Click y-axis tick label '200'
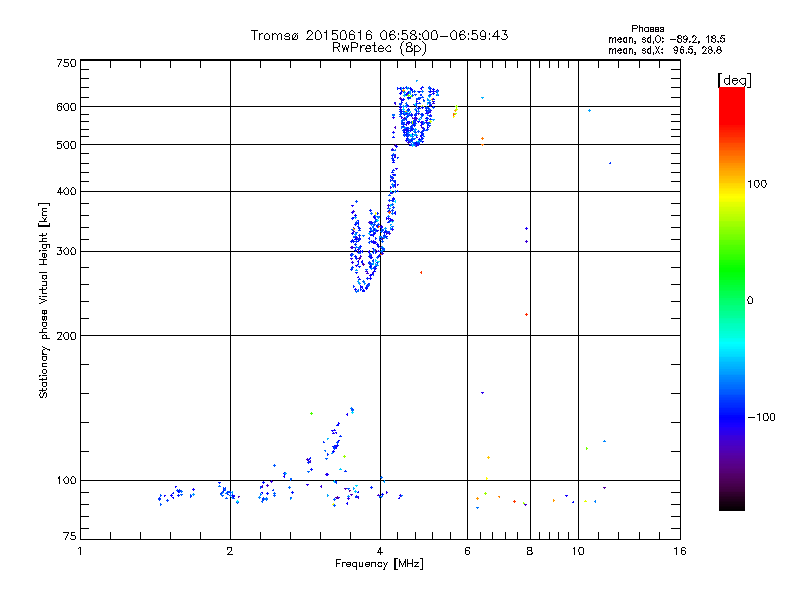 pyautogui.click(x=66, y=336)
